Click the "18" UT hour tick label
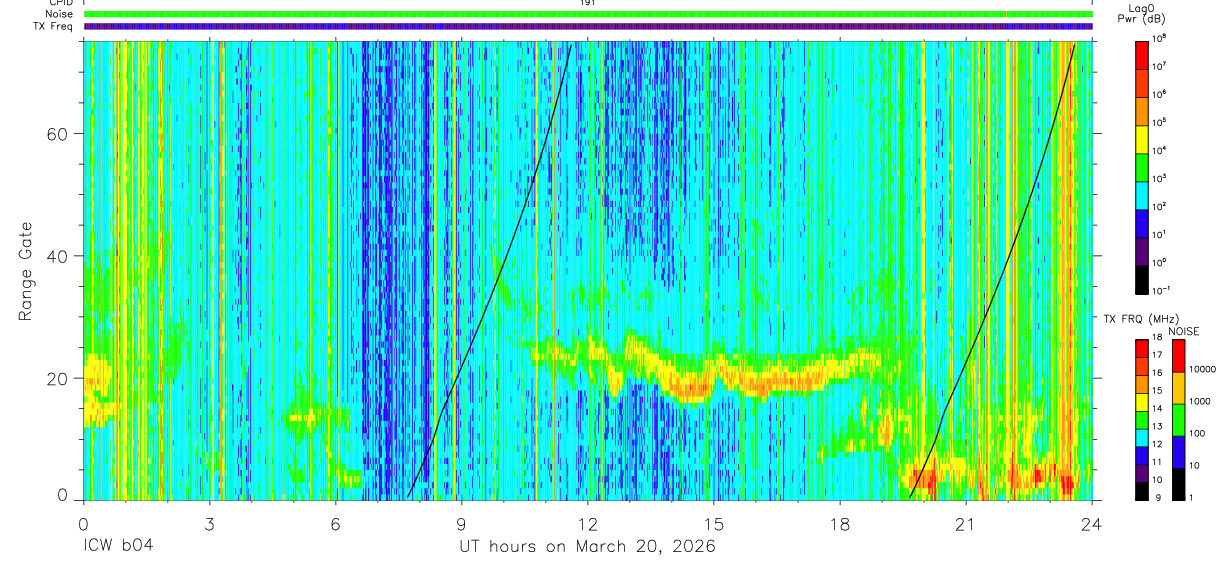The width and height of the screenshot is (1228, 567). click(840, 523)
